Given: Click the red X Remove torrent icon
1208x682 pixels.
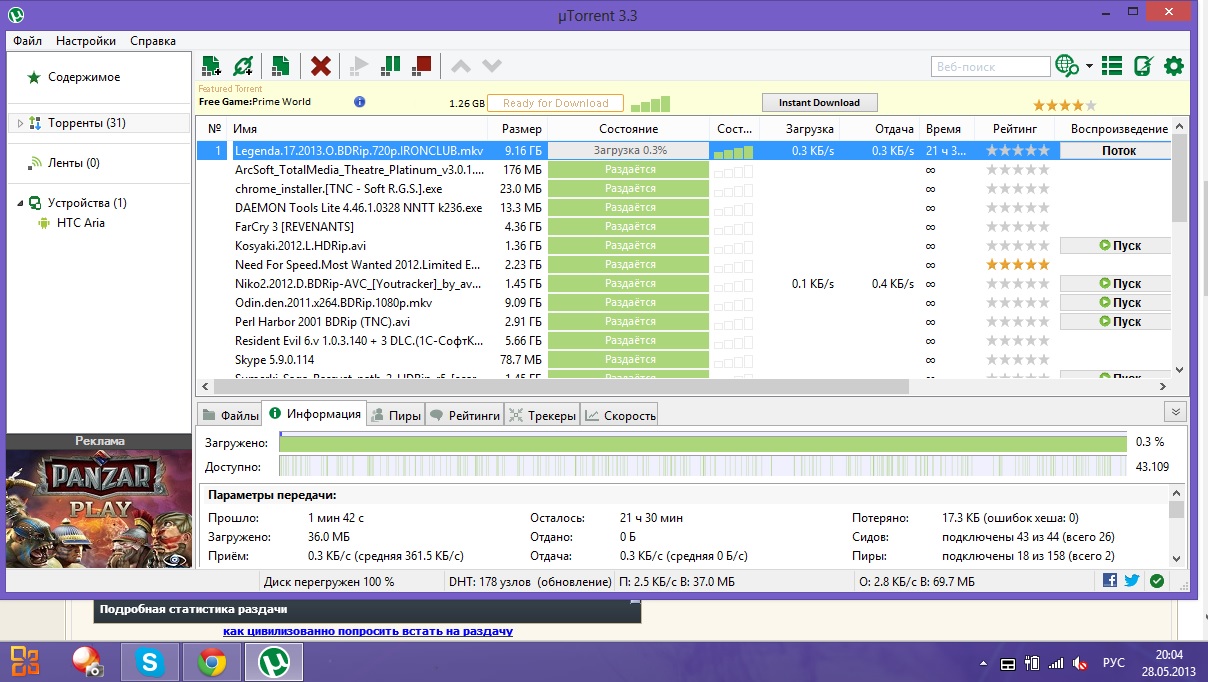Looking at the screenshot, I should [x=321, y=66].
